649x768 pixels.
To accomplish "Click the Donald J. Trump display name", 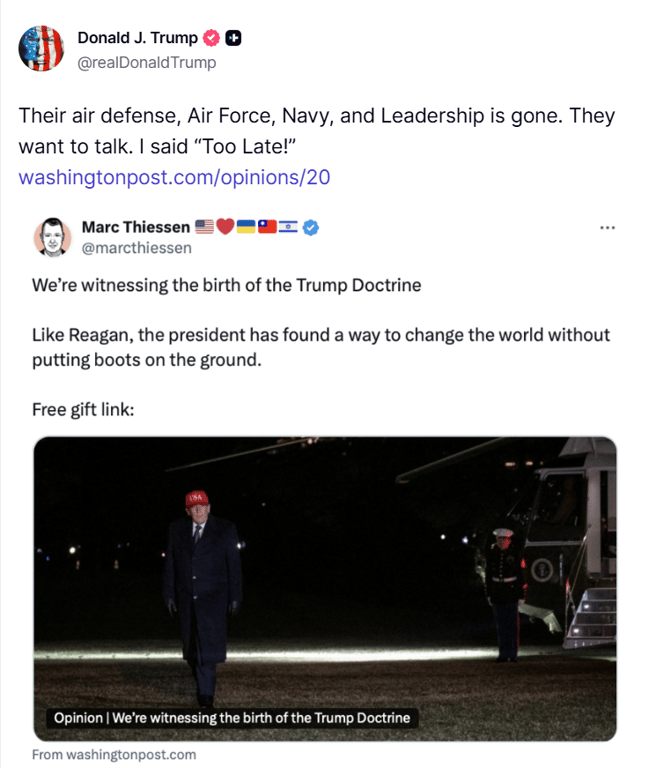I will (137, 39).
